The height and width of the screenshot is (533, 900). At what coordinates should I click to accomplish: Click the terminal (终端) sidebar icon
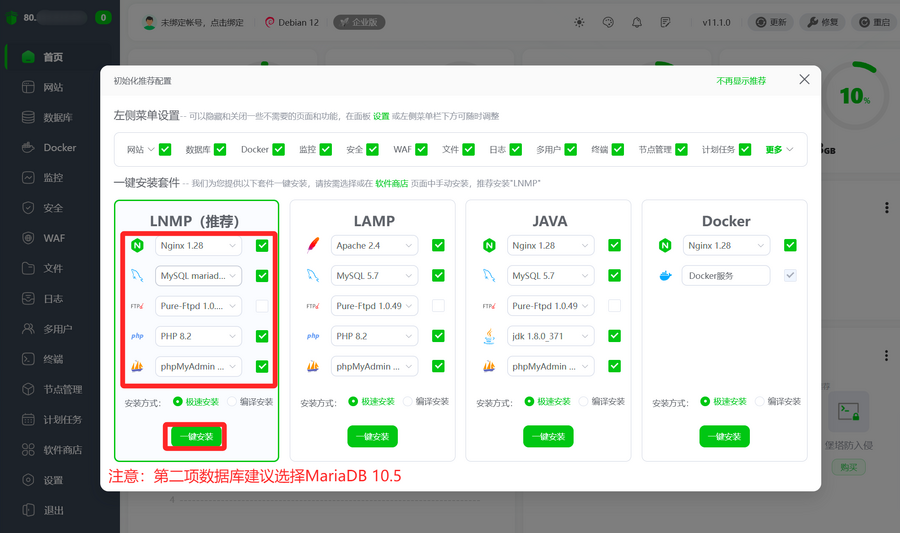(x=28, y=359)
